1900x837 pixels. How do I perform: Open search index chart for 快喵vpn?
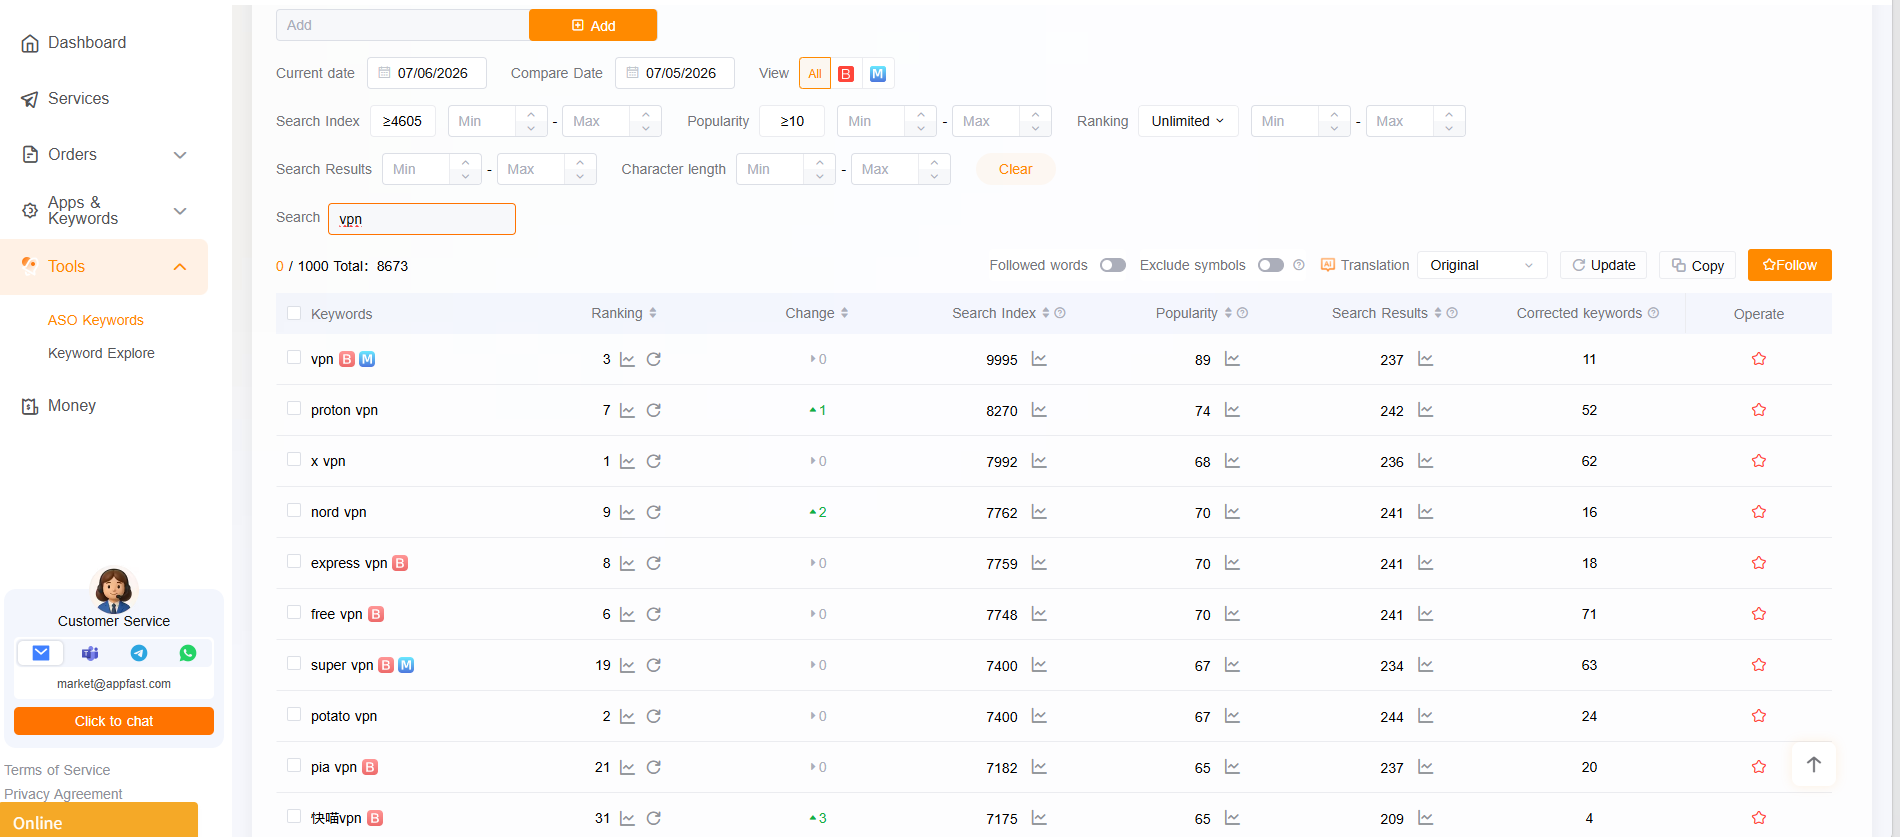[x=1039, y=818]
